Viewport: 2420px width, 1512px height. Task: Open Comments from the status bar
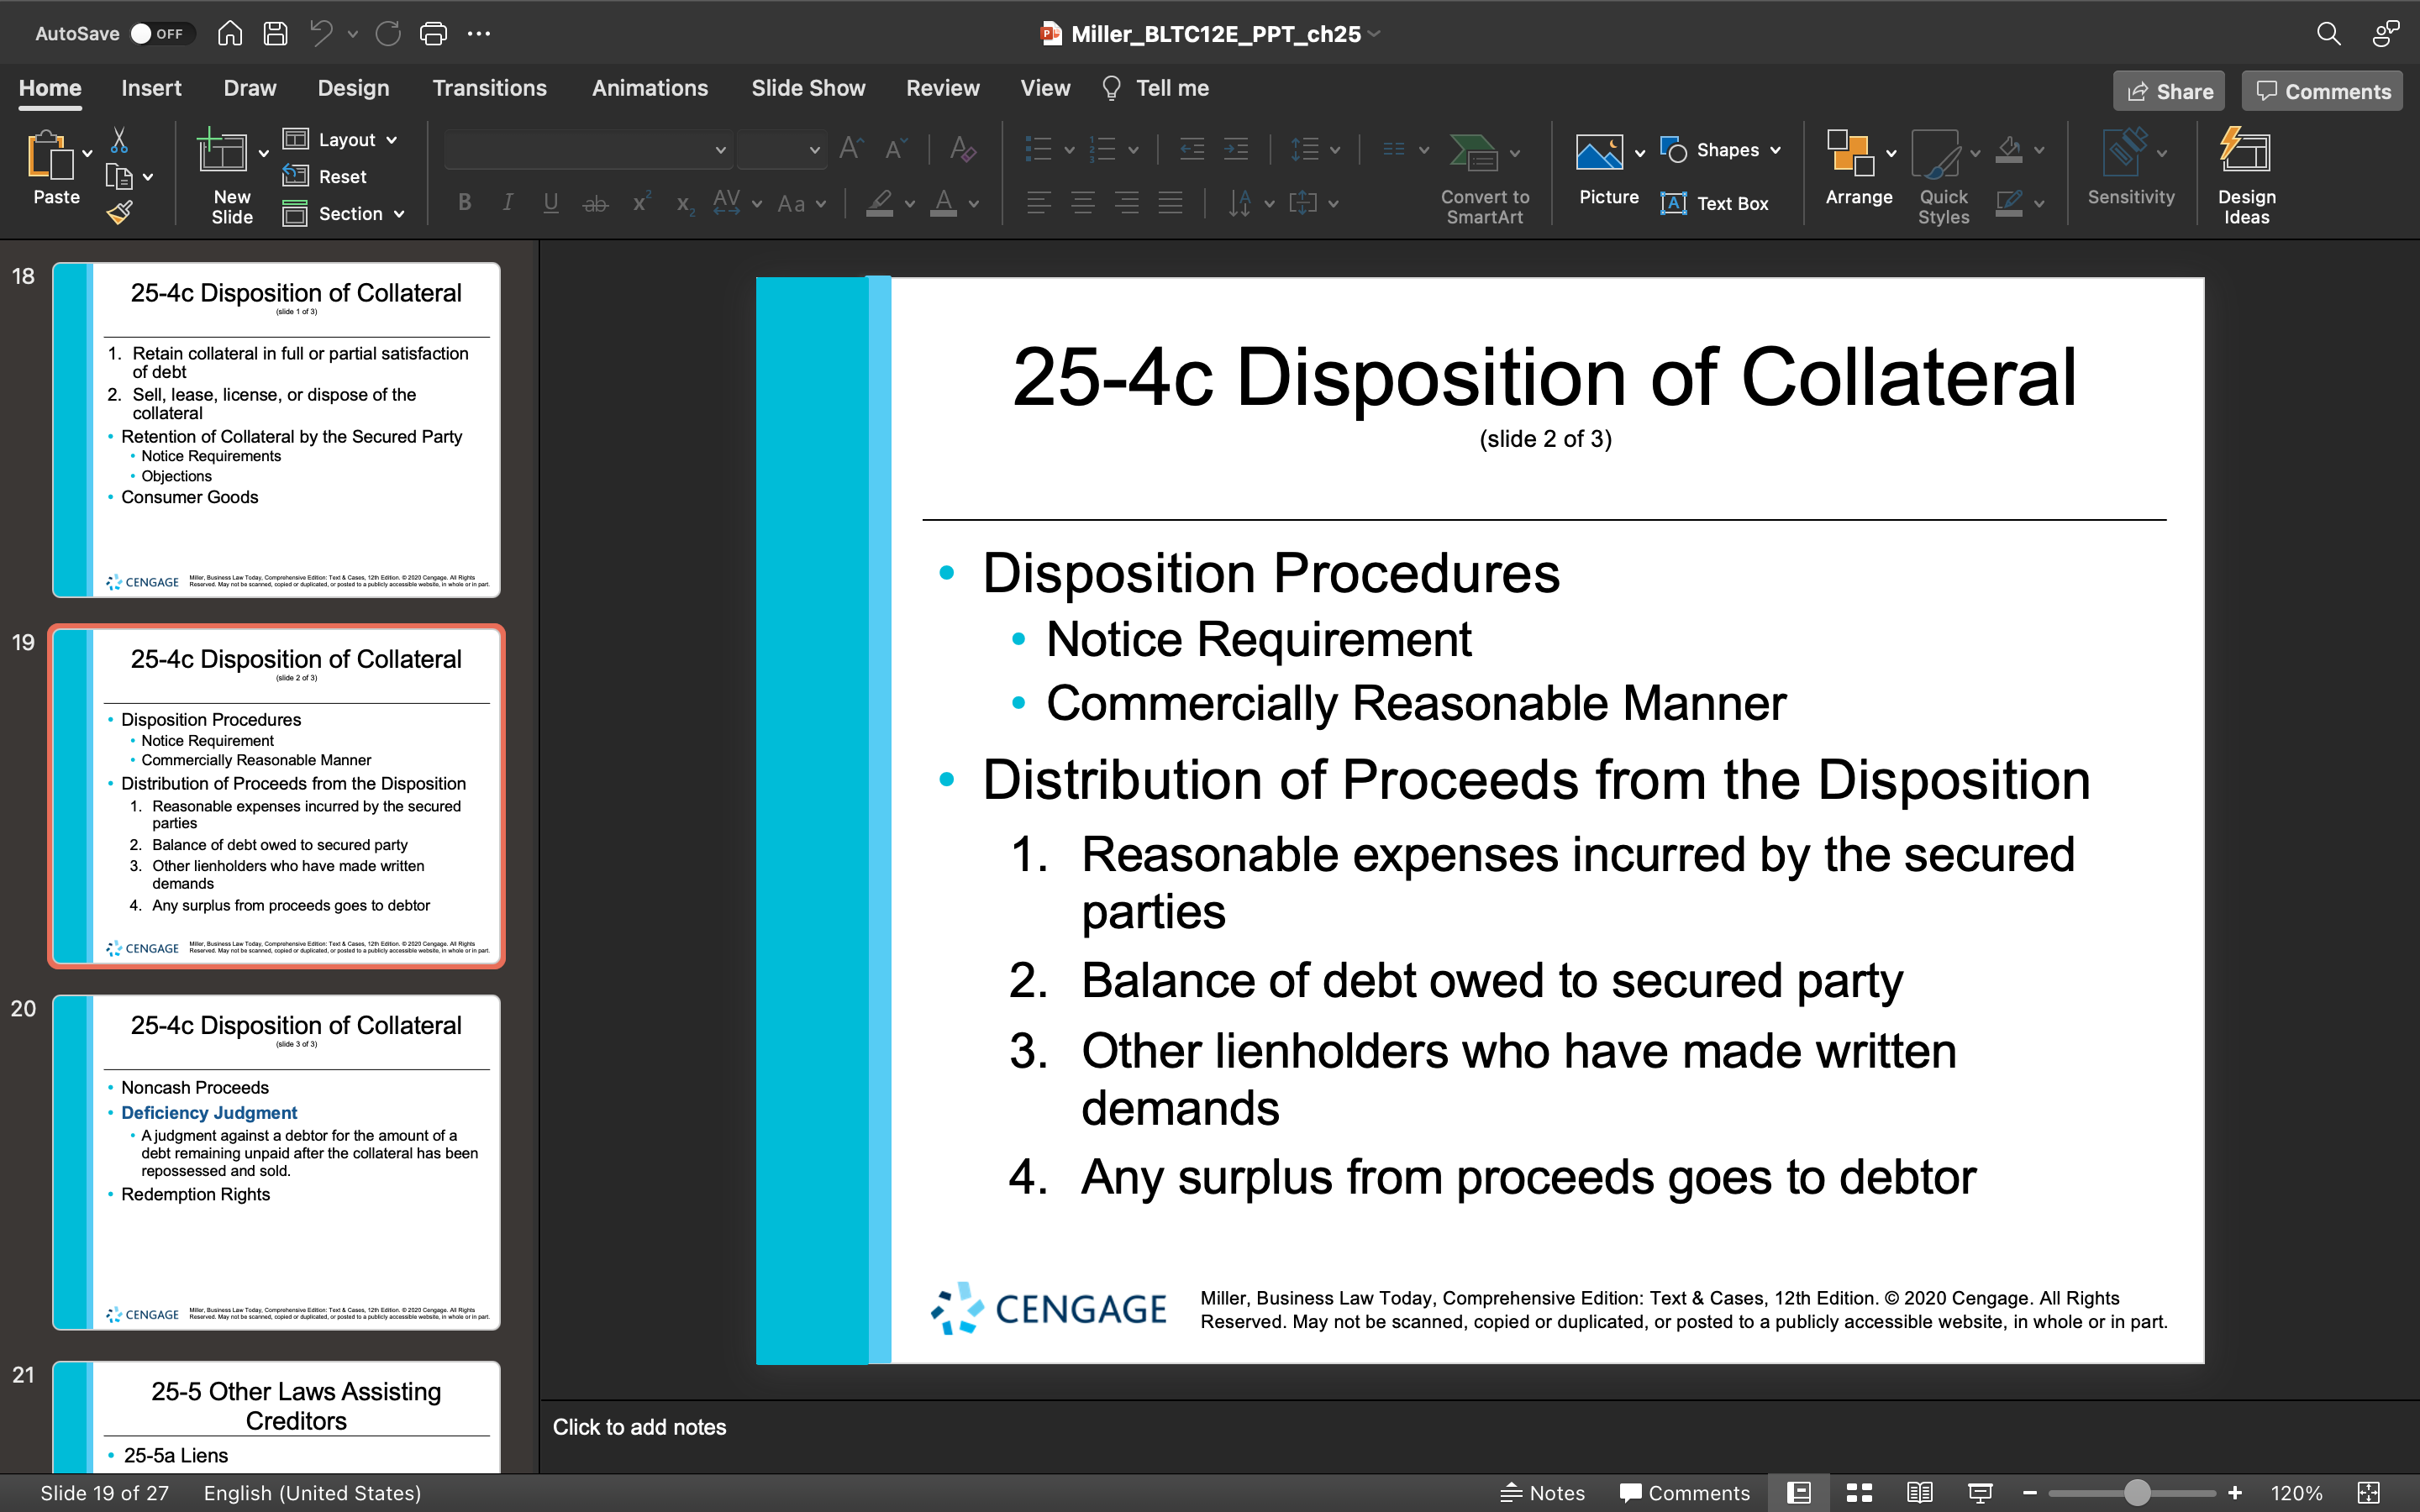click(1685, 1493)
